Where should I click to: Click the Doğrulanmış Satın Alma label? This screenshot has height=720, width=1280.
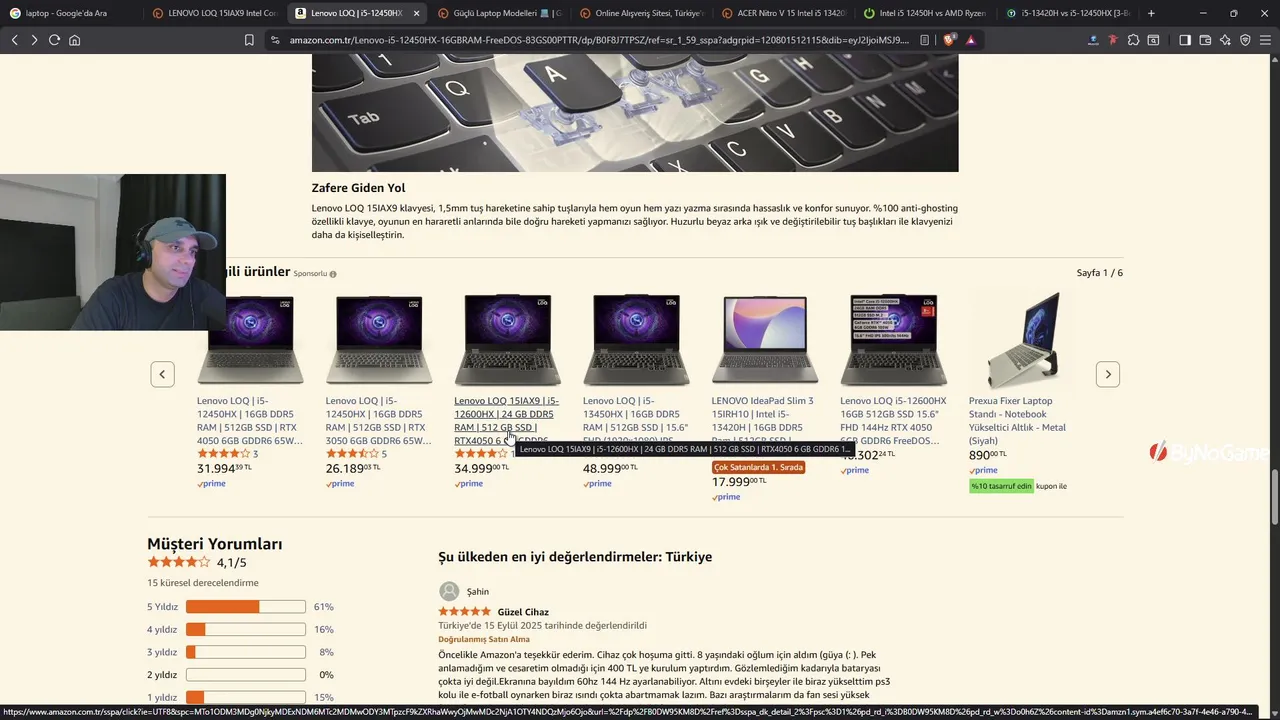(x=484, y=639)
